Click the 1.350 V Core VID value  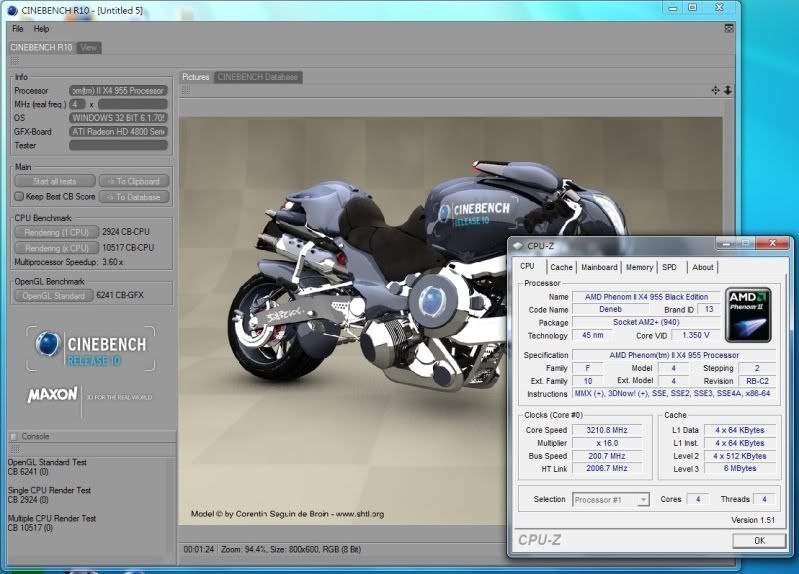696,335
